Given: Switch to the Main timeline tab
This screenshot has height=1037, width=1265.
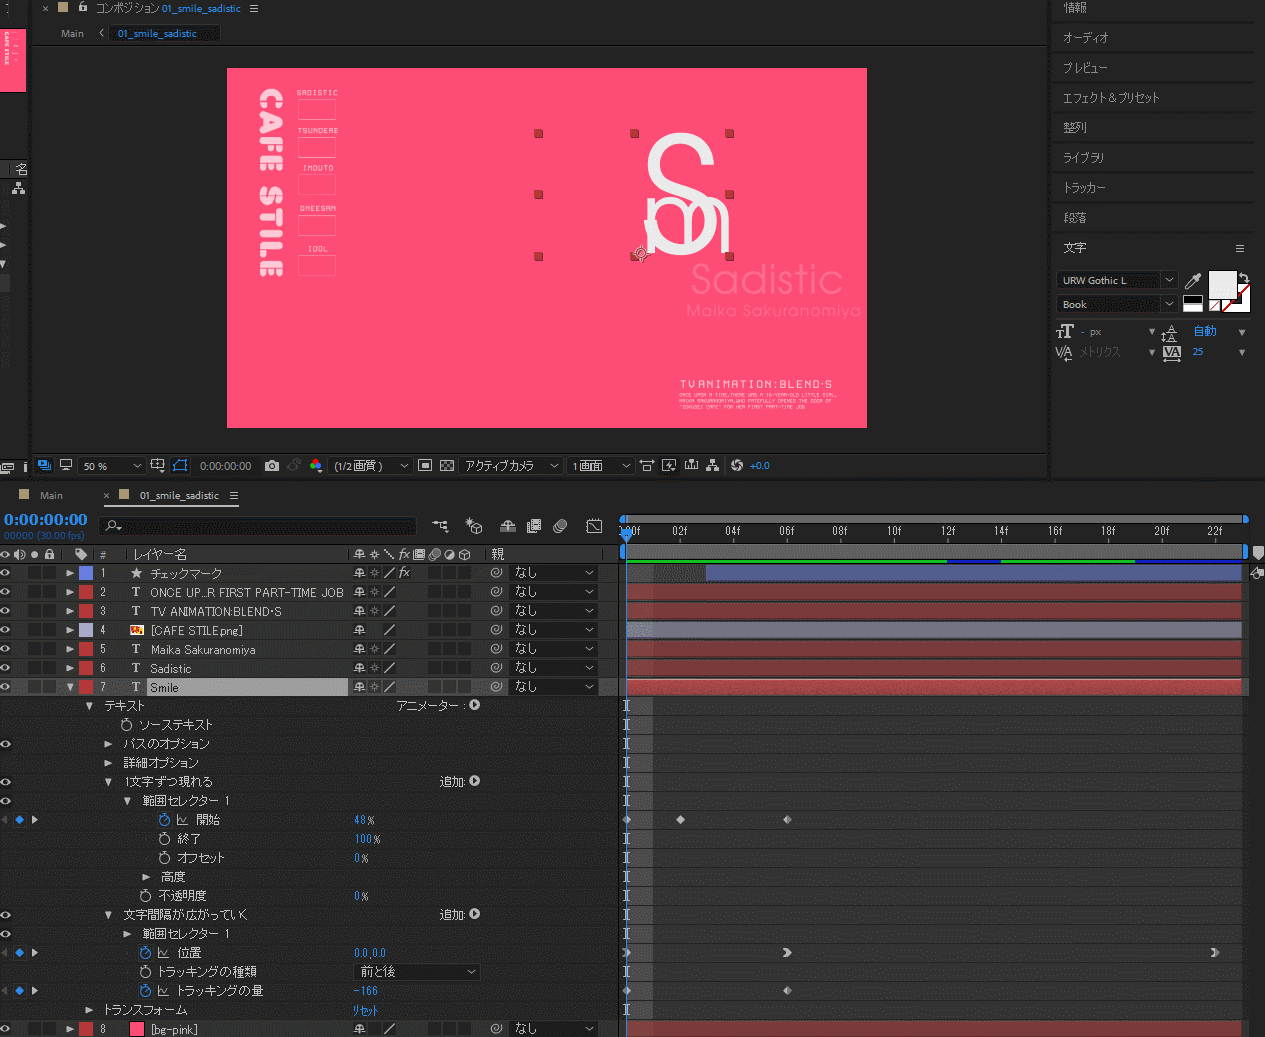Looking at the screenshot, I should click(51, 496).
